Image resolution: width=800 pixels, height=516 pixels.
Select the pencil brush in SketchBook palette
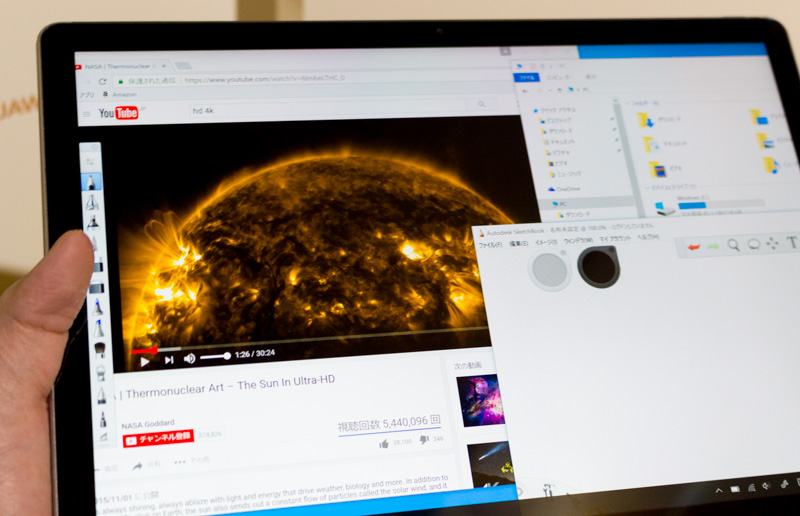pyautogui.click(x=91, y=182)
